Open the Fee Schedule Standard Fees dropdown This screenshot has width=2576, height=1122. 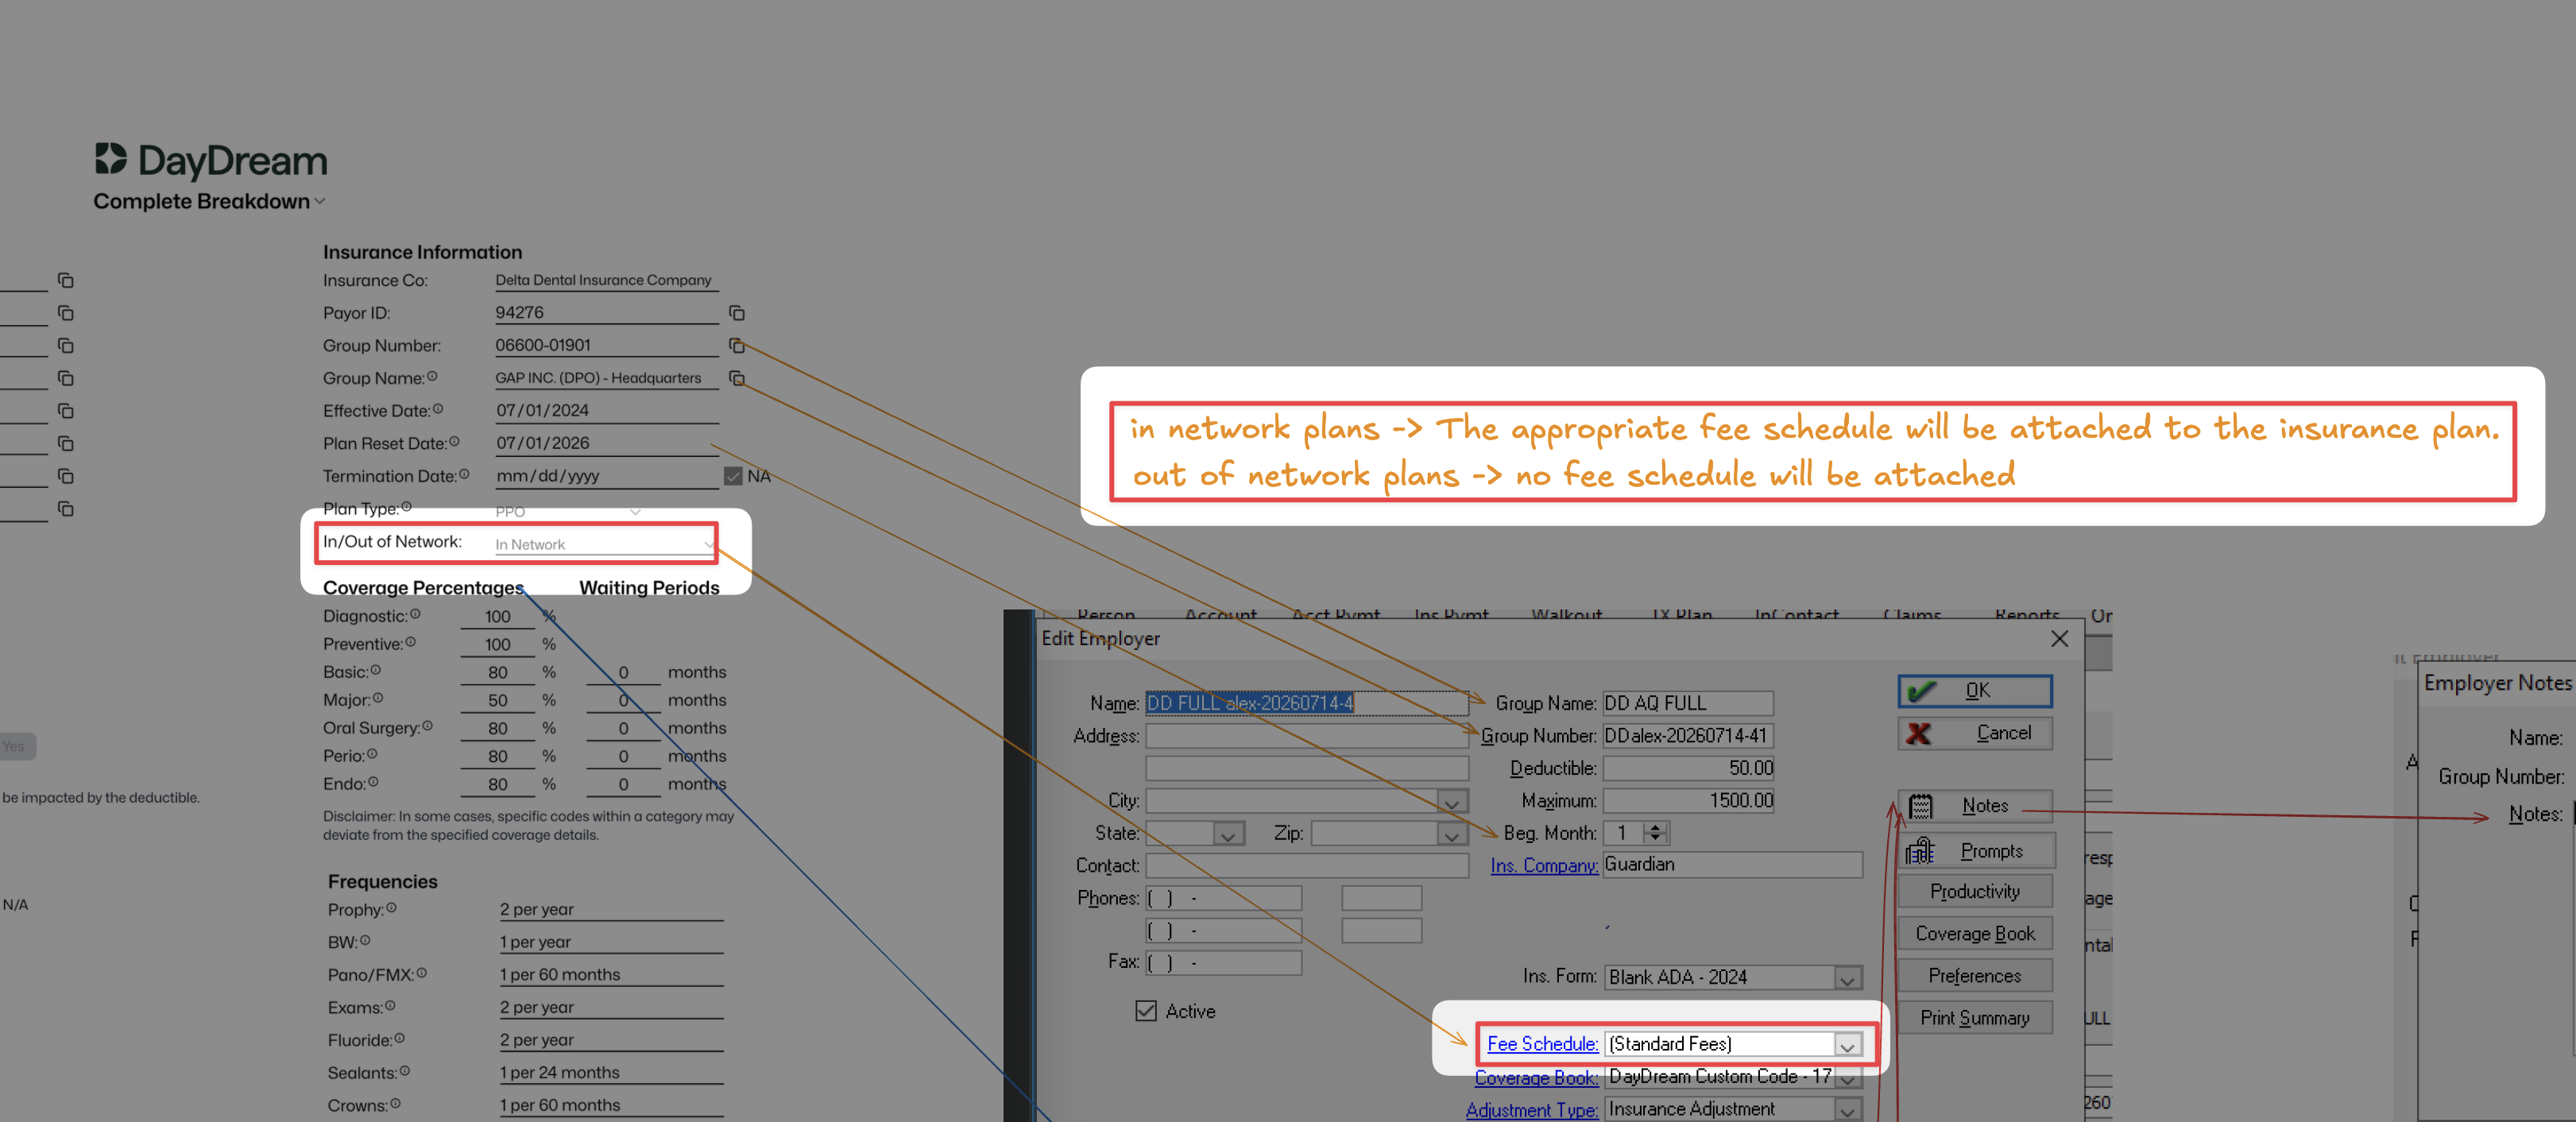coord(1847,1044)
